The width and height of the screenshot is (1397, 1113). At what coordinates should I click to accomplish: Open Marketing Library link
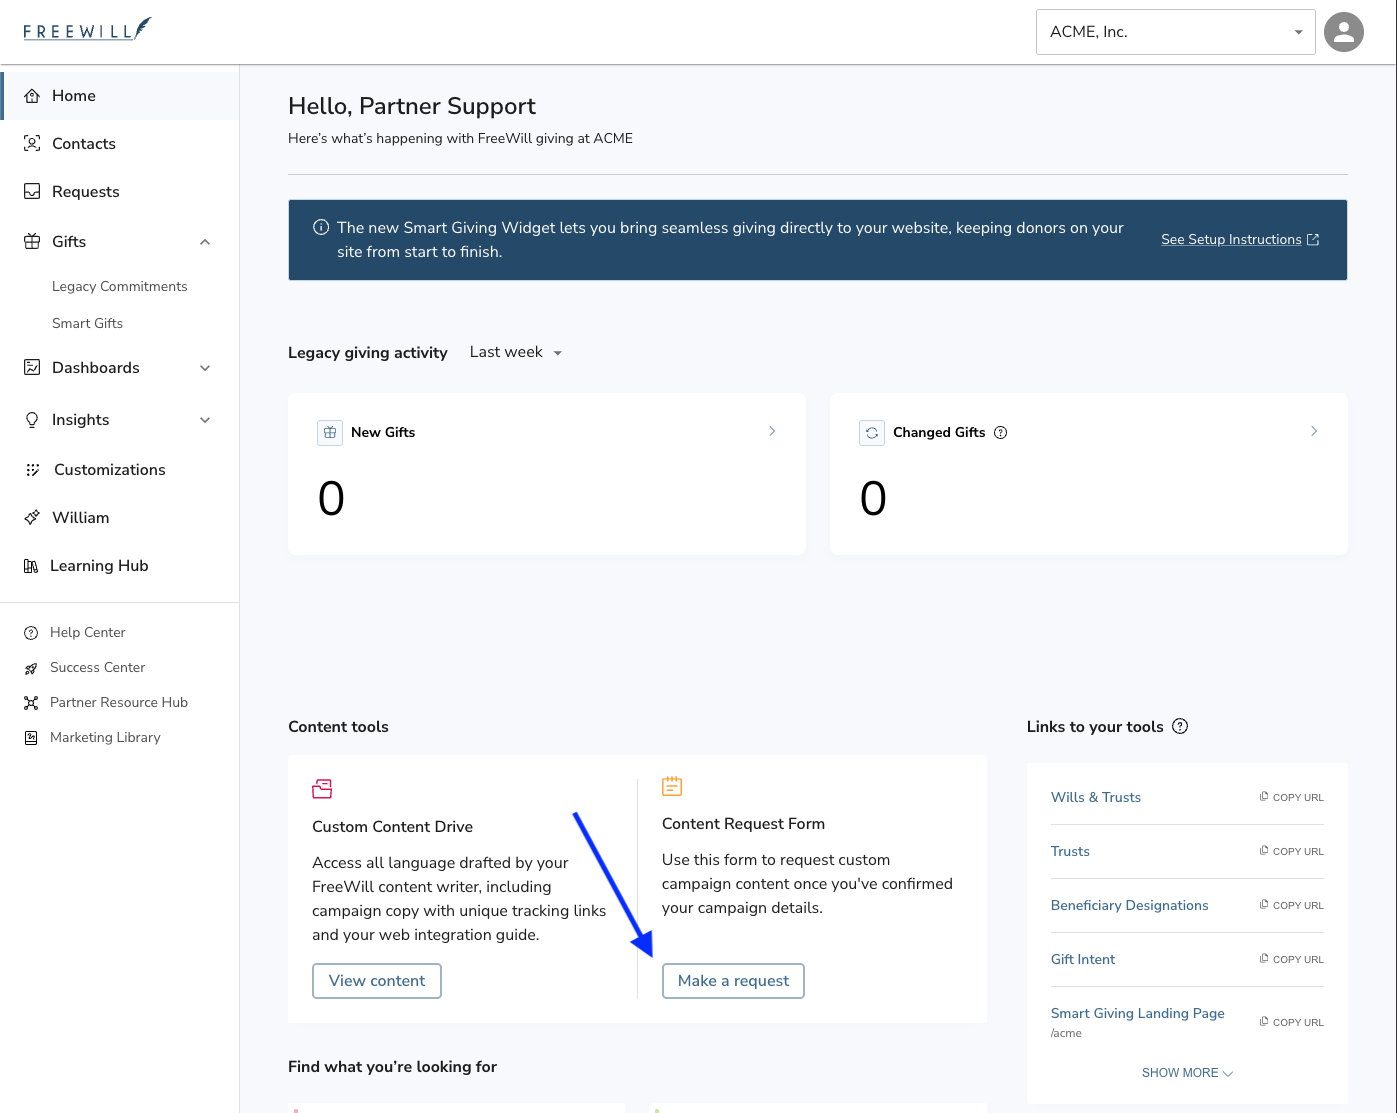[105, 738]
